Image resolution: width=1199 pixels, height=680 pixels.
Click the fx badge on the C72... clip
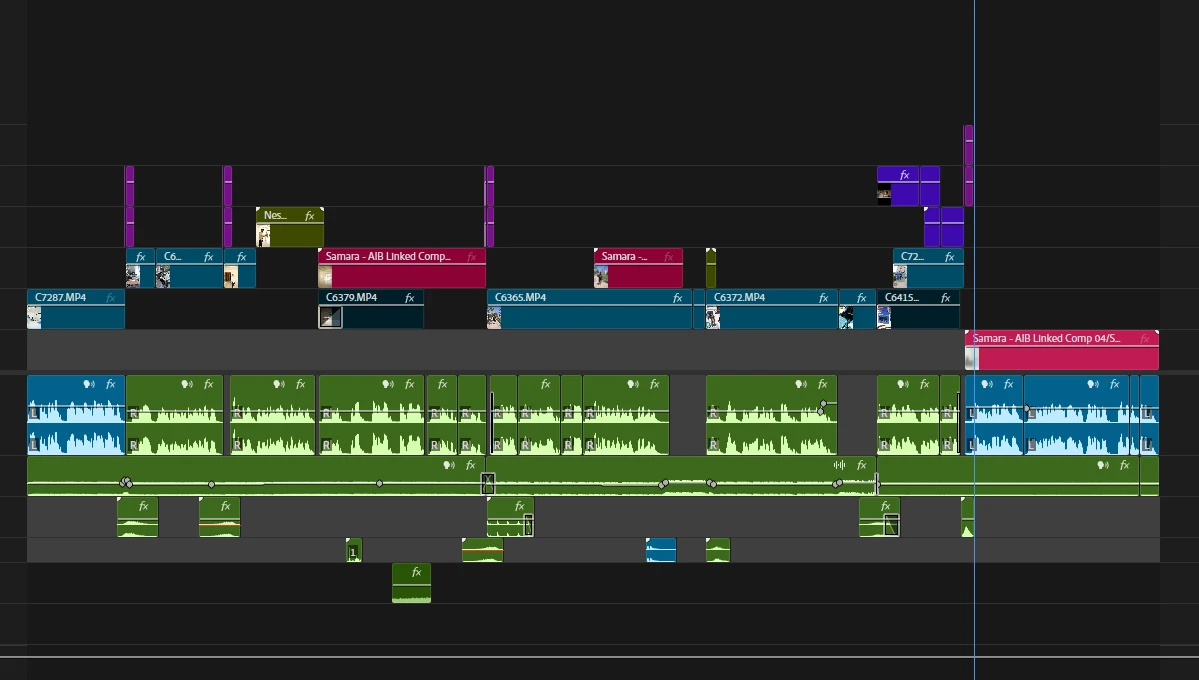click(949, 257)
